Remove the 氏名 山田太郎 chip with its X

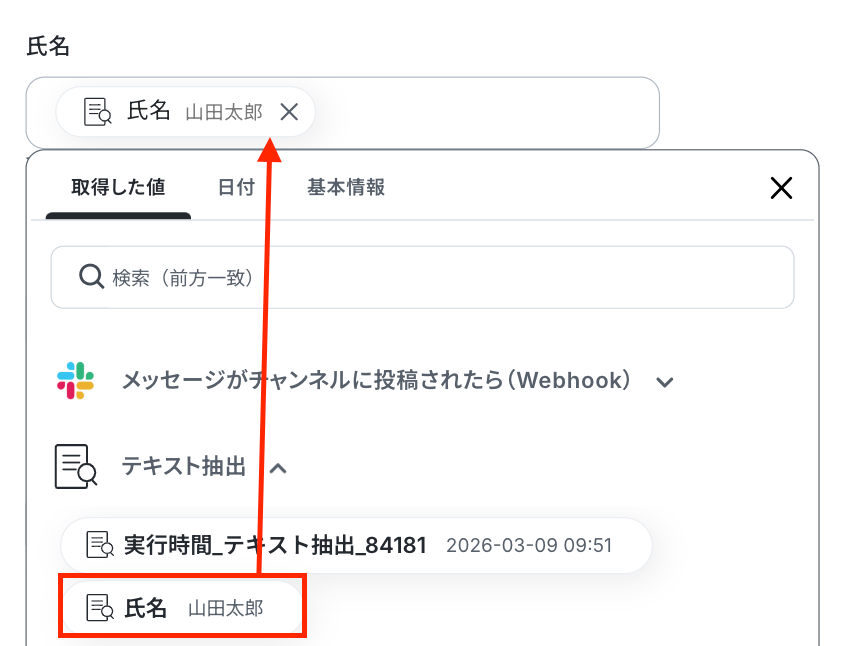click(289, 112)
